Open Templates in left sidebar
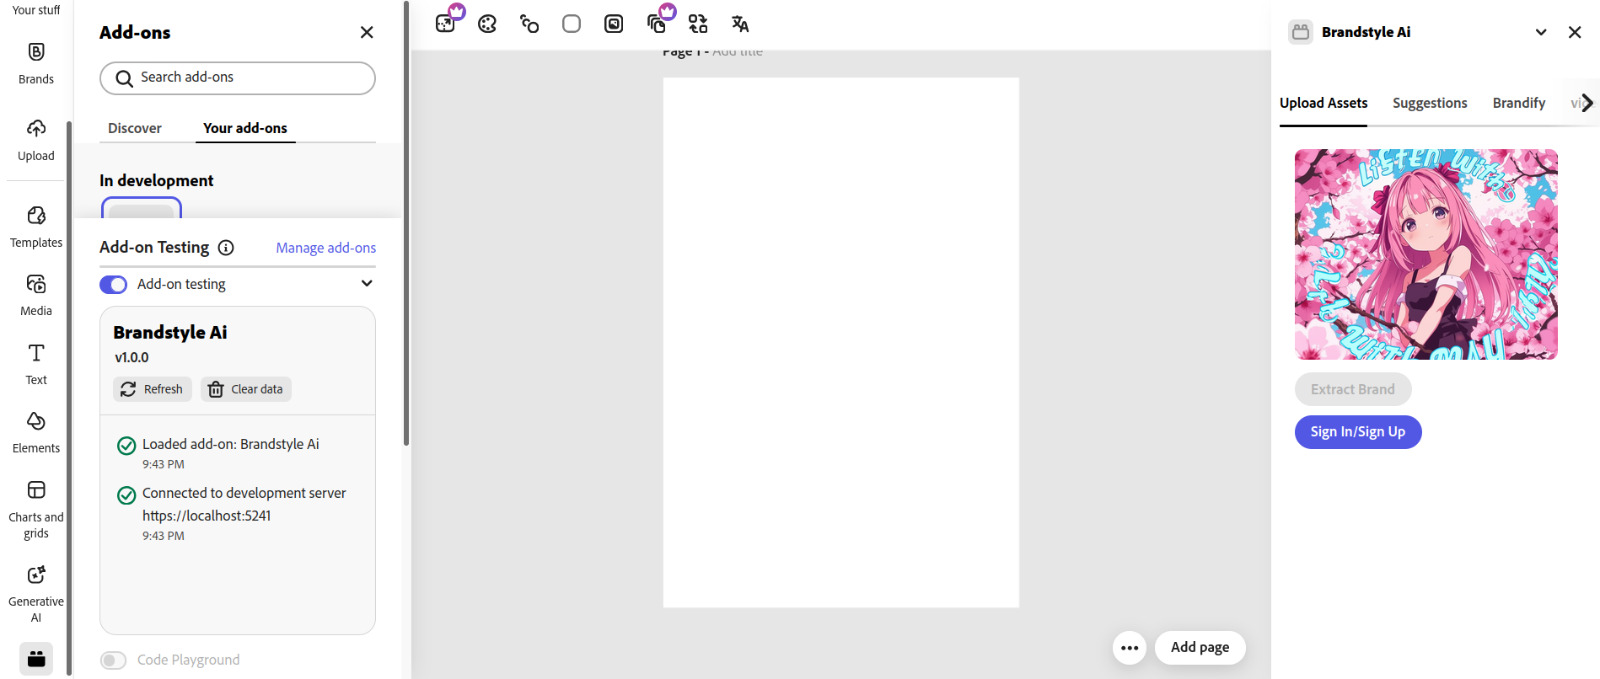This screenshot has width=1600, height=679. (36, 227)
